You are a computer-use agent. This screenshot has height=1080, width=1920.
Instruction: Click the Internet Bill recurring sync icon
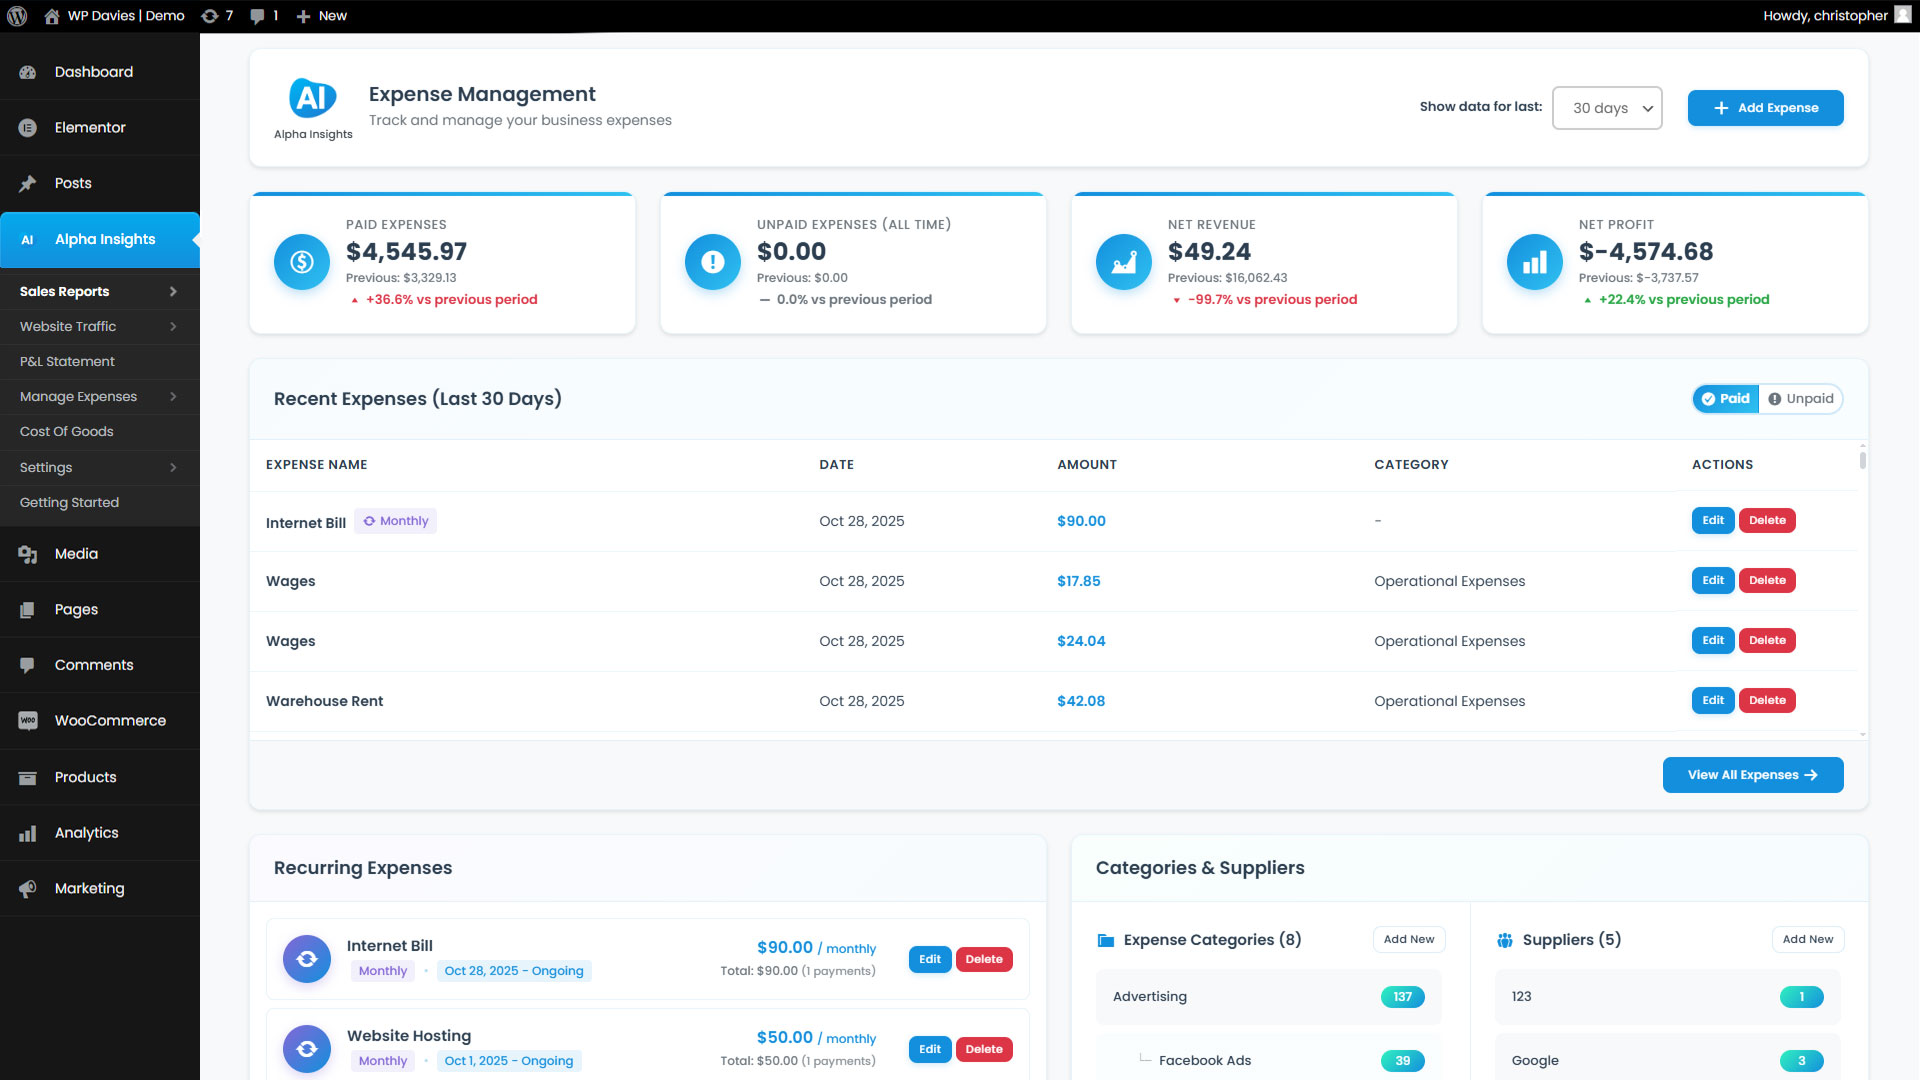[x=307, y=959]
